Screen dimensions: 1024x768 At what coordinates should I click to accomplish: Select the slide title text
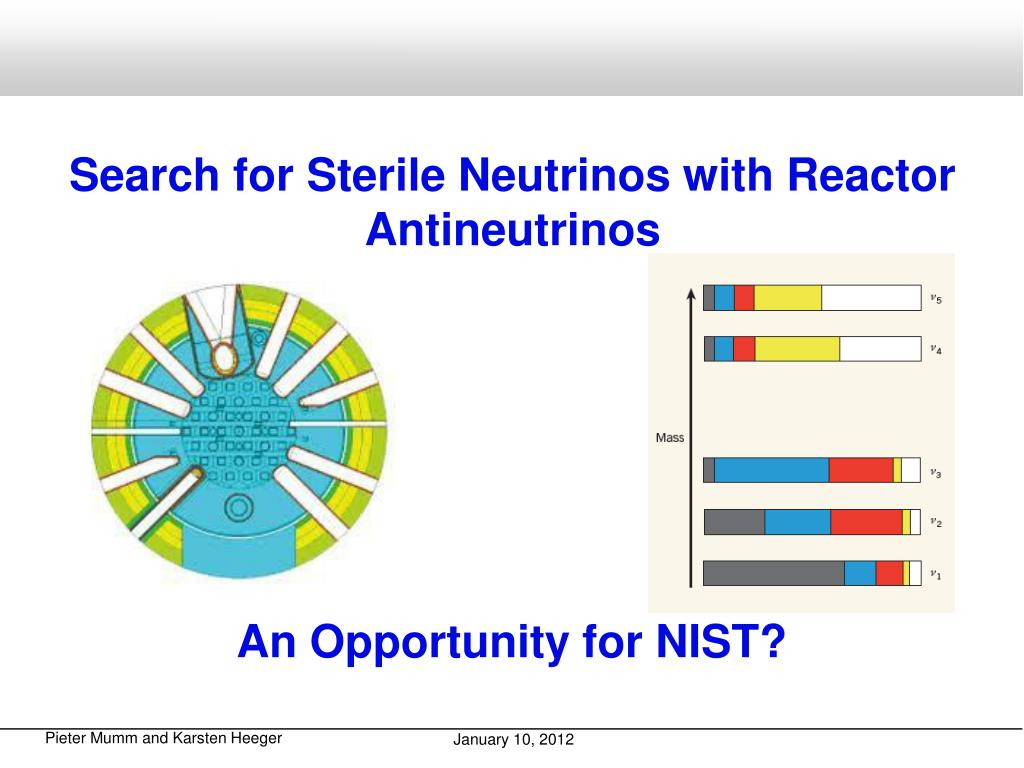coord(510,200)
